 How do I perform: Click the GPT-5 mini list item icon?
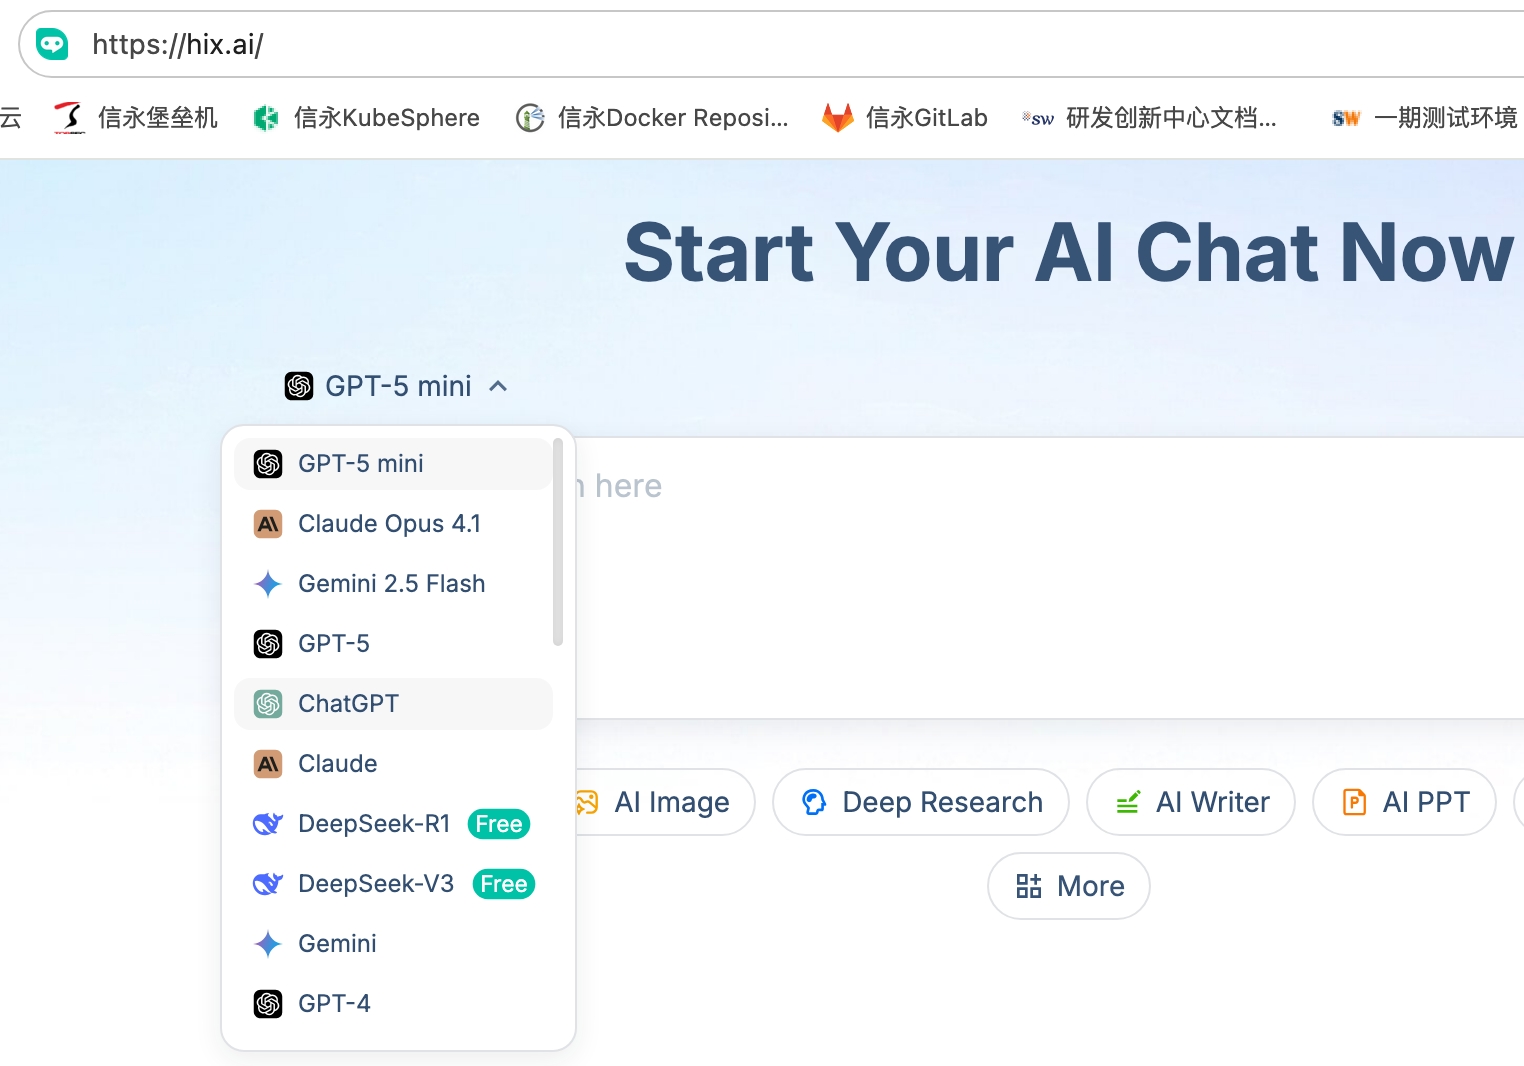[268, 464]
